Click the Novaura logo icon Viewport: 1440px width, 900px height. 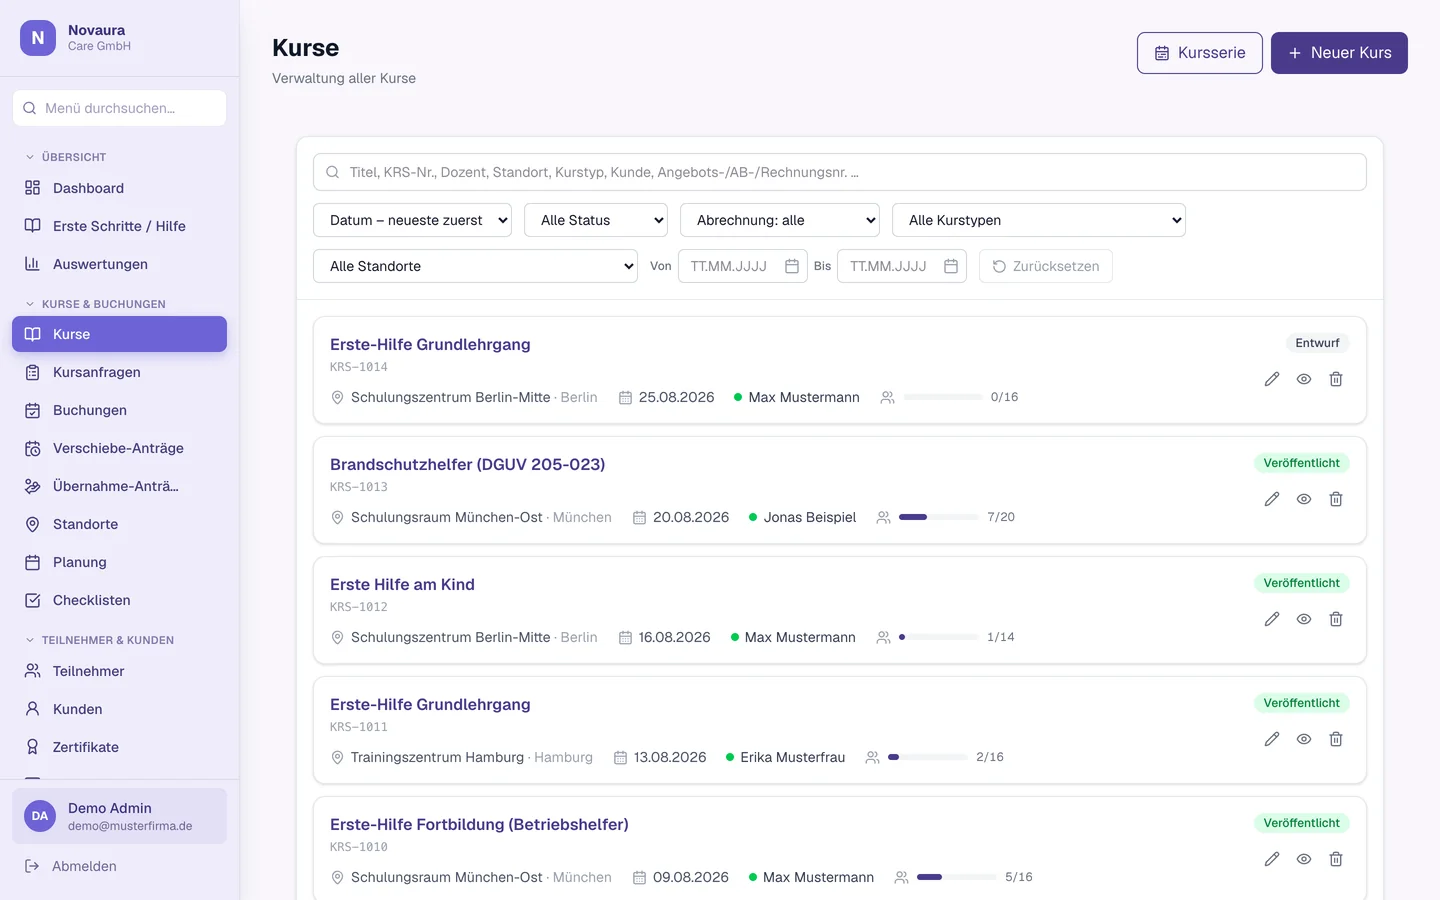coord(38,38)
